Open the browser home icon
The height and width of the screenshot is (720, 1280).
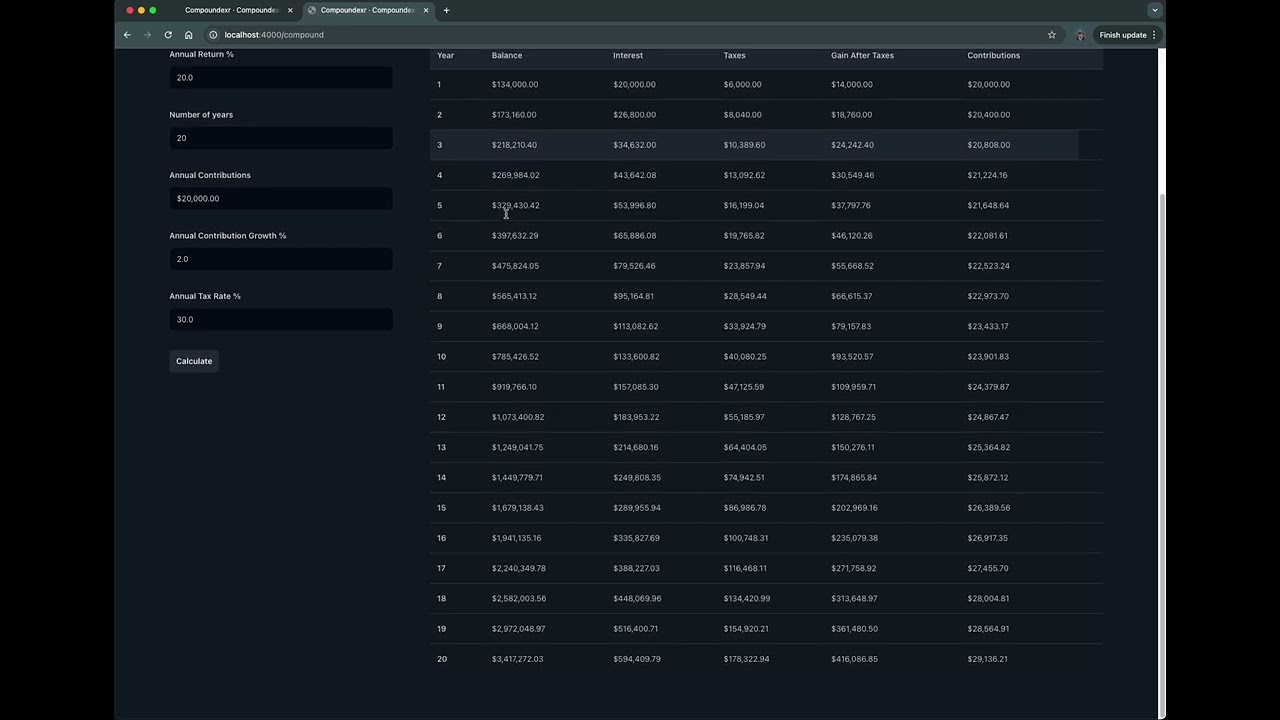[188, 35]
